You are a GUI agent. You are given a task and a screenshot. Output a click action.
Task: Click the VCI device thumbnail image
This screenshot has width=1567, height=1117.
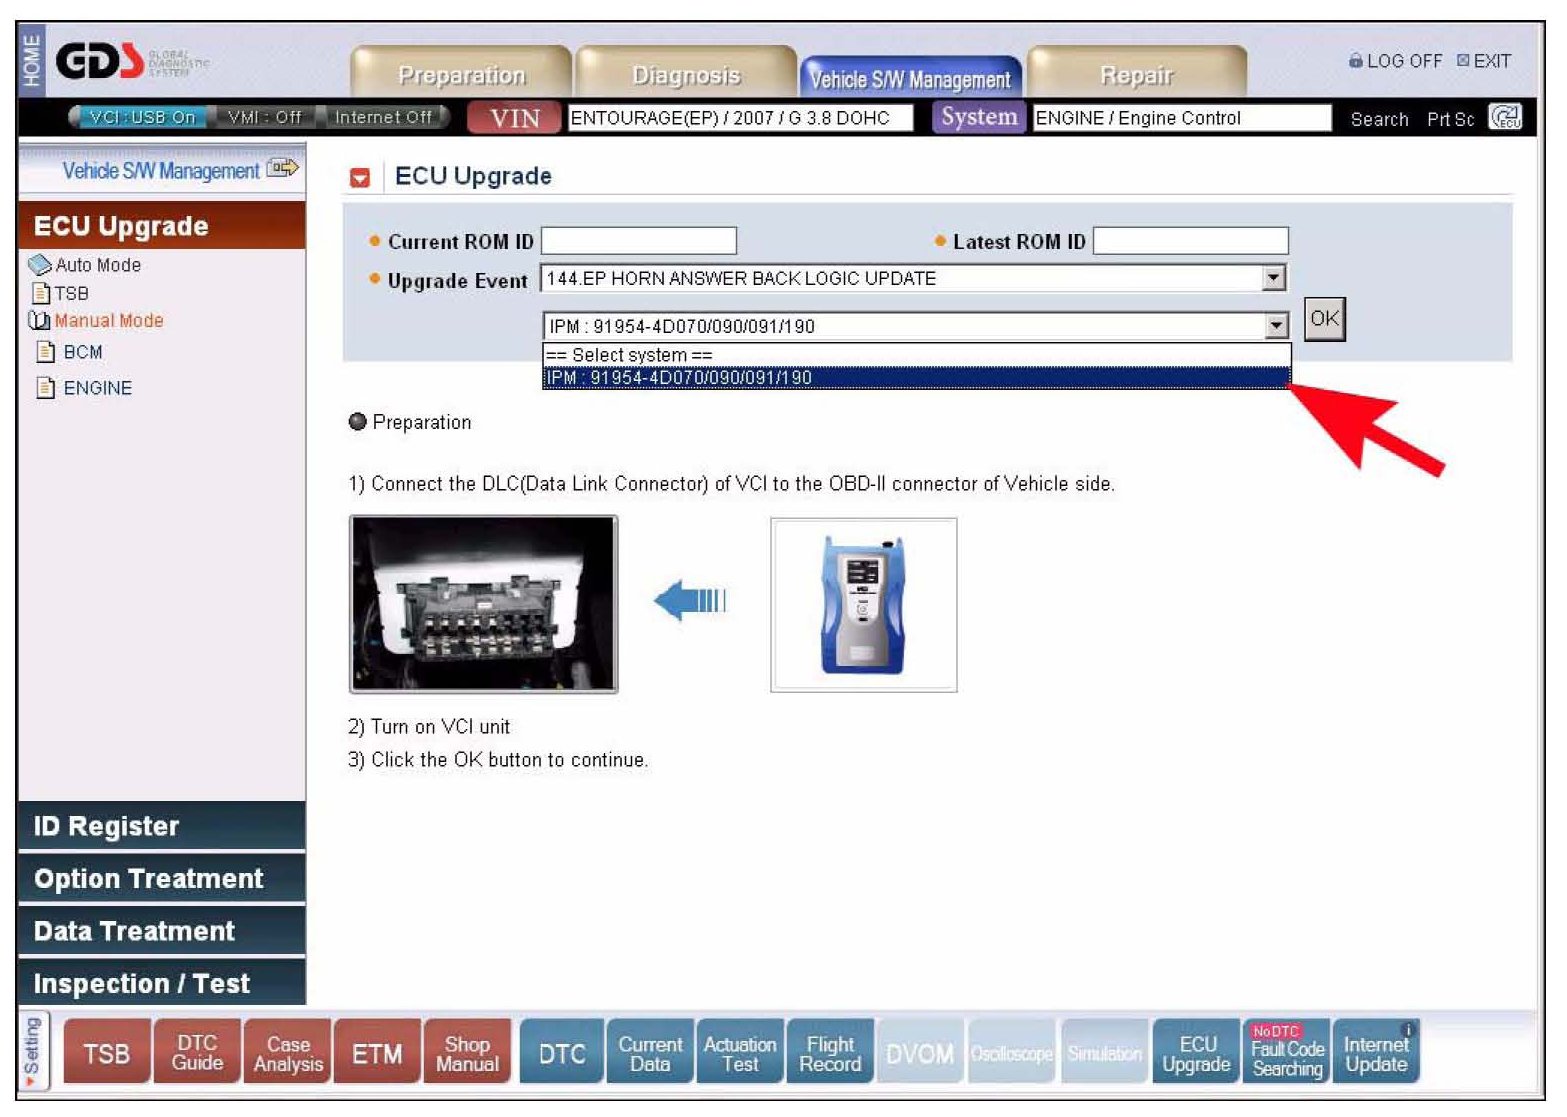[863, 605]
